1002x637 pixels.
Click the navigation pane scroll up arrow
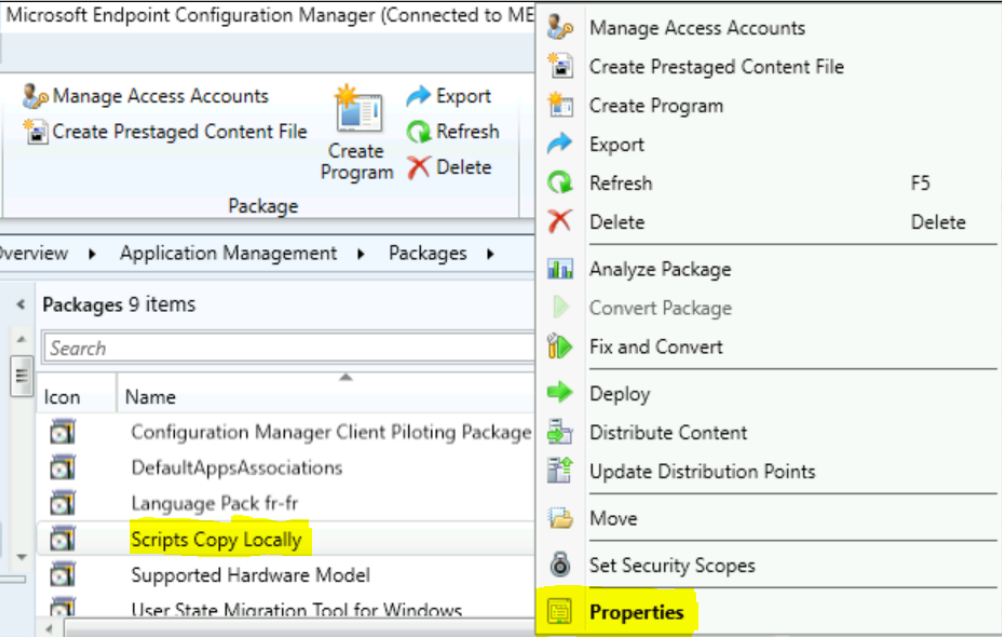point(21,339)
